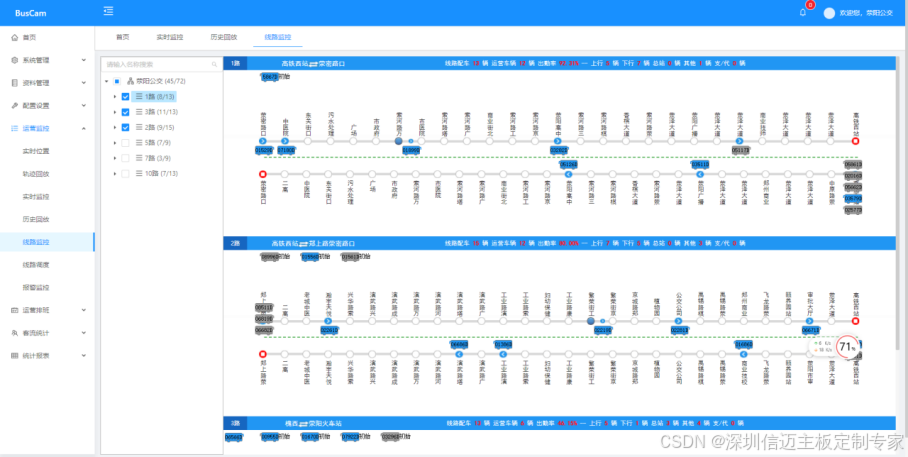The width and height of the screenshot is (908, 457).
Task: Collapse sidebar with the menu fold icon
Action: coord(108,11)
